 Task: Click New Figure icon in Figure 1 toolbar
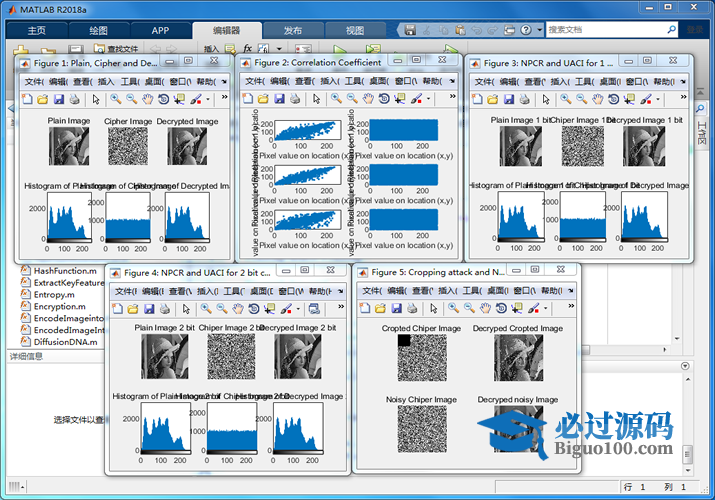coord(27,99)
